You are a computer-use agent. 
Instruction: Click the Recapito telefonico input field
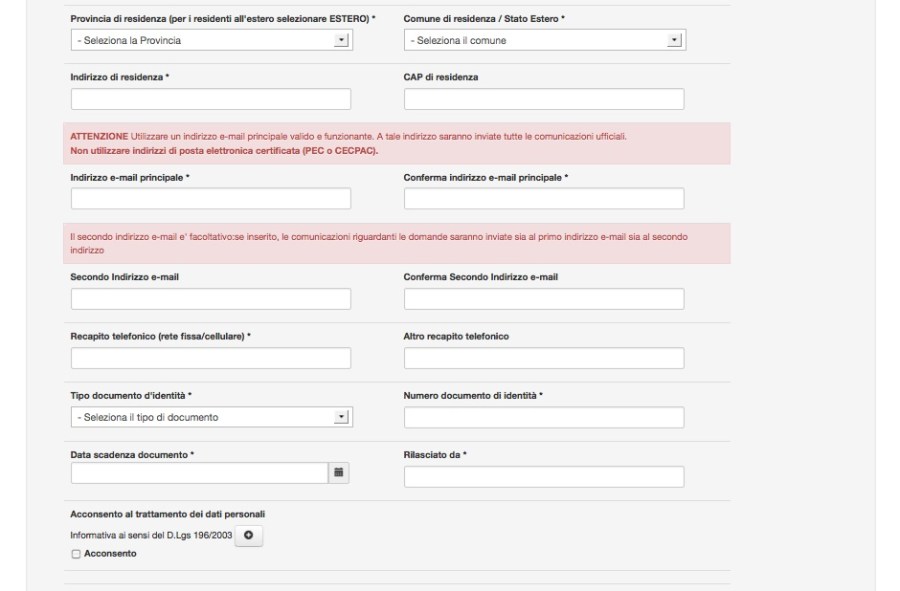click(x=211, y=358)
